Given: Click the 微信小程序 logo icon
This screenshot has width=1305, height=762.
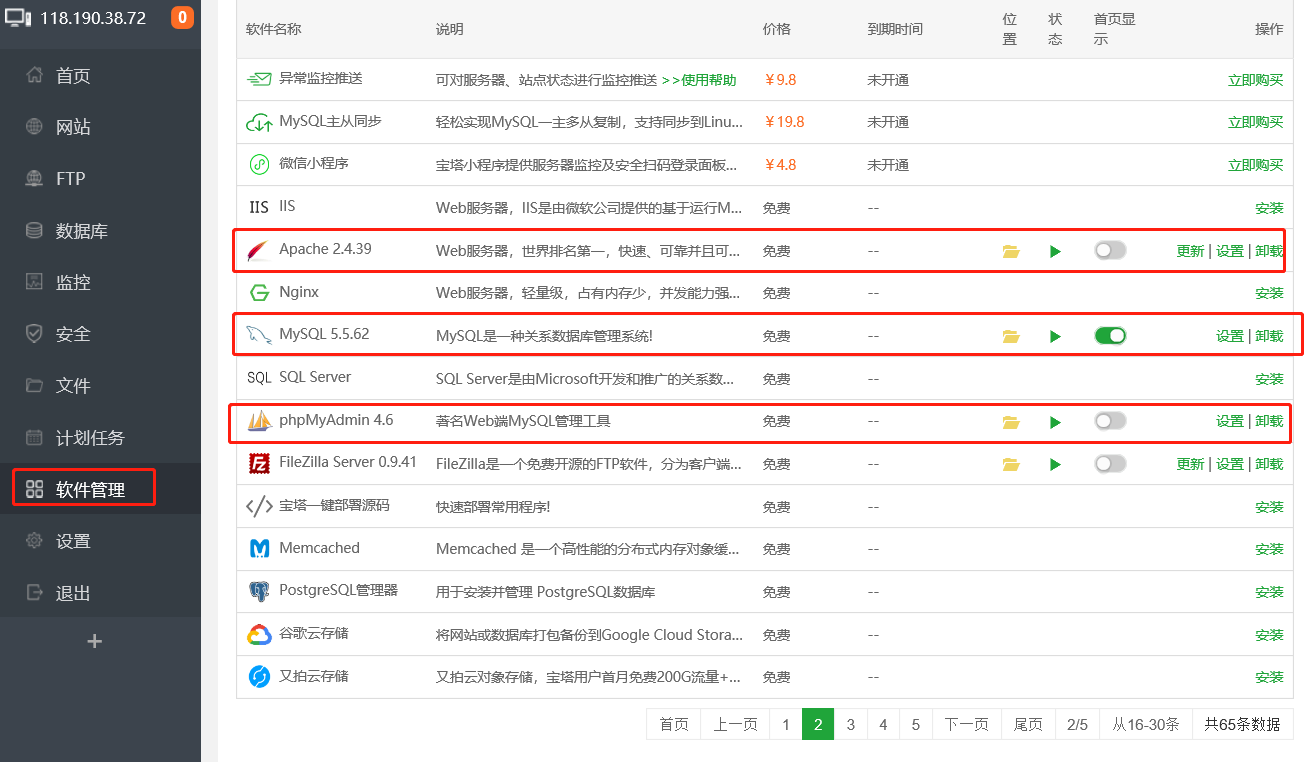Looking at the screenshot, I should (x=259, y=164).
